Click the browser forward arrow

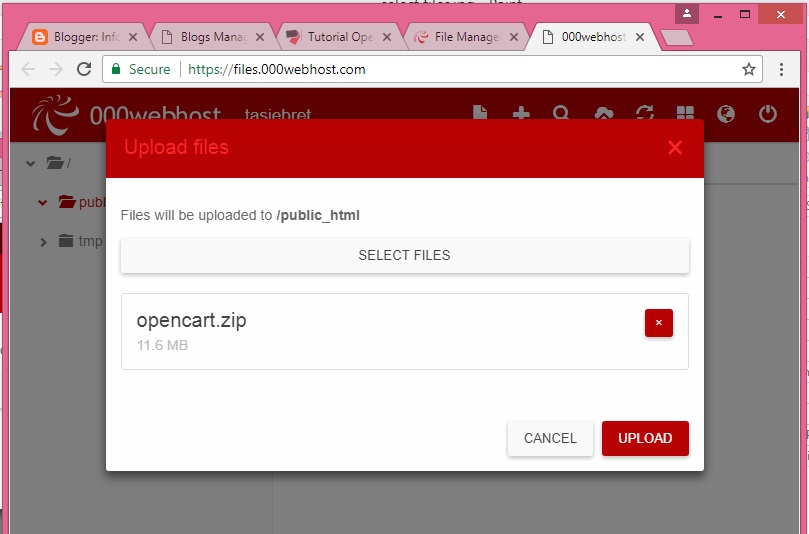click(56, 69)
